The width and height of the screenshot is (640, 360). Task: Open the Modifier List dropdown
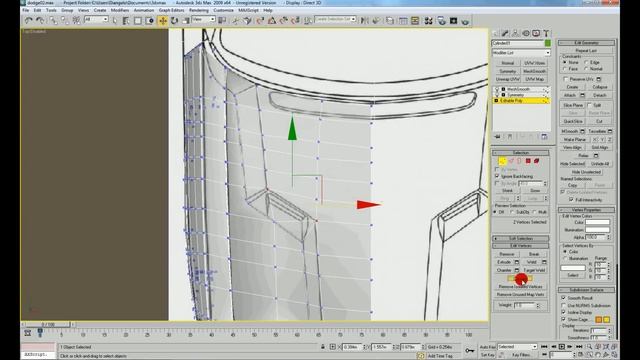(521, 53)
